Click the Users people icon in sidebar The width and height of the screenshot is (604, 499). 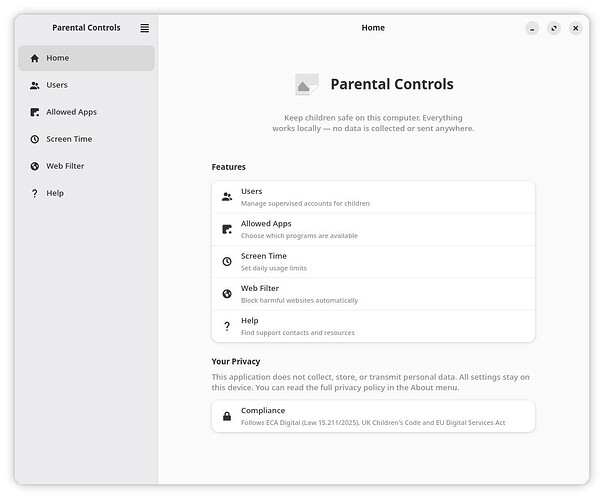(35, 85)
